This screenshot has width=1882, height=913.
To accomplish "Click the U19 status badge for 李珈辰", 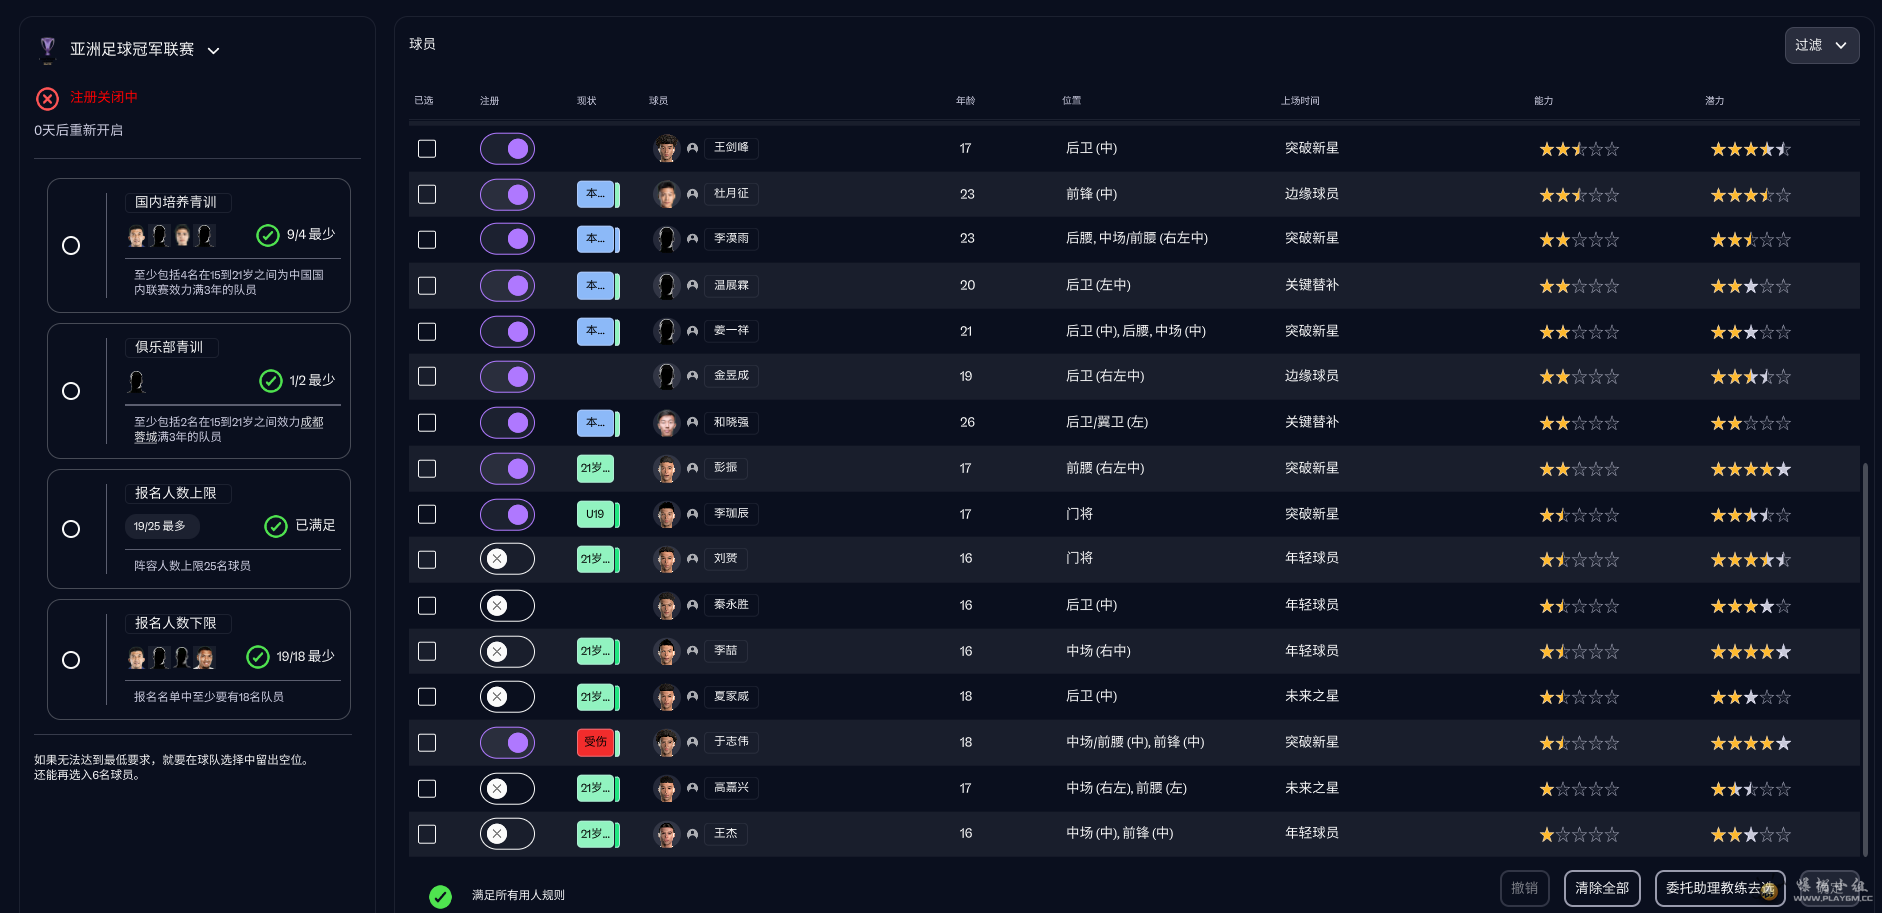I will [x=596, y=514].
